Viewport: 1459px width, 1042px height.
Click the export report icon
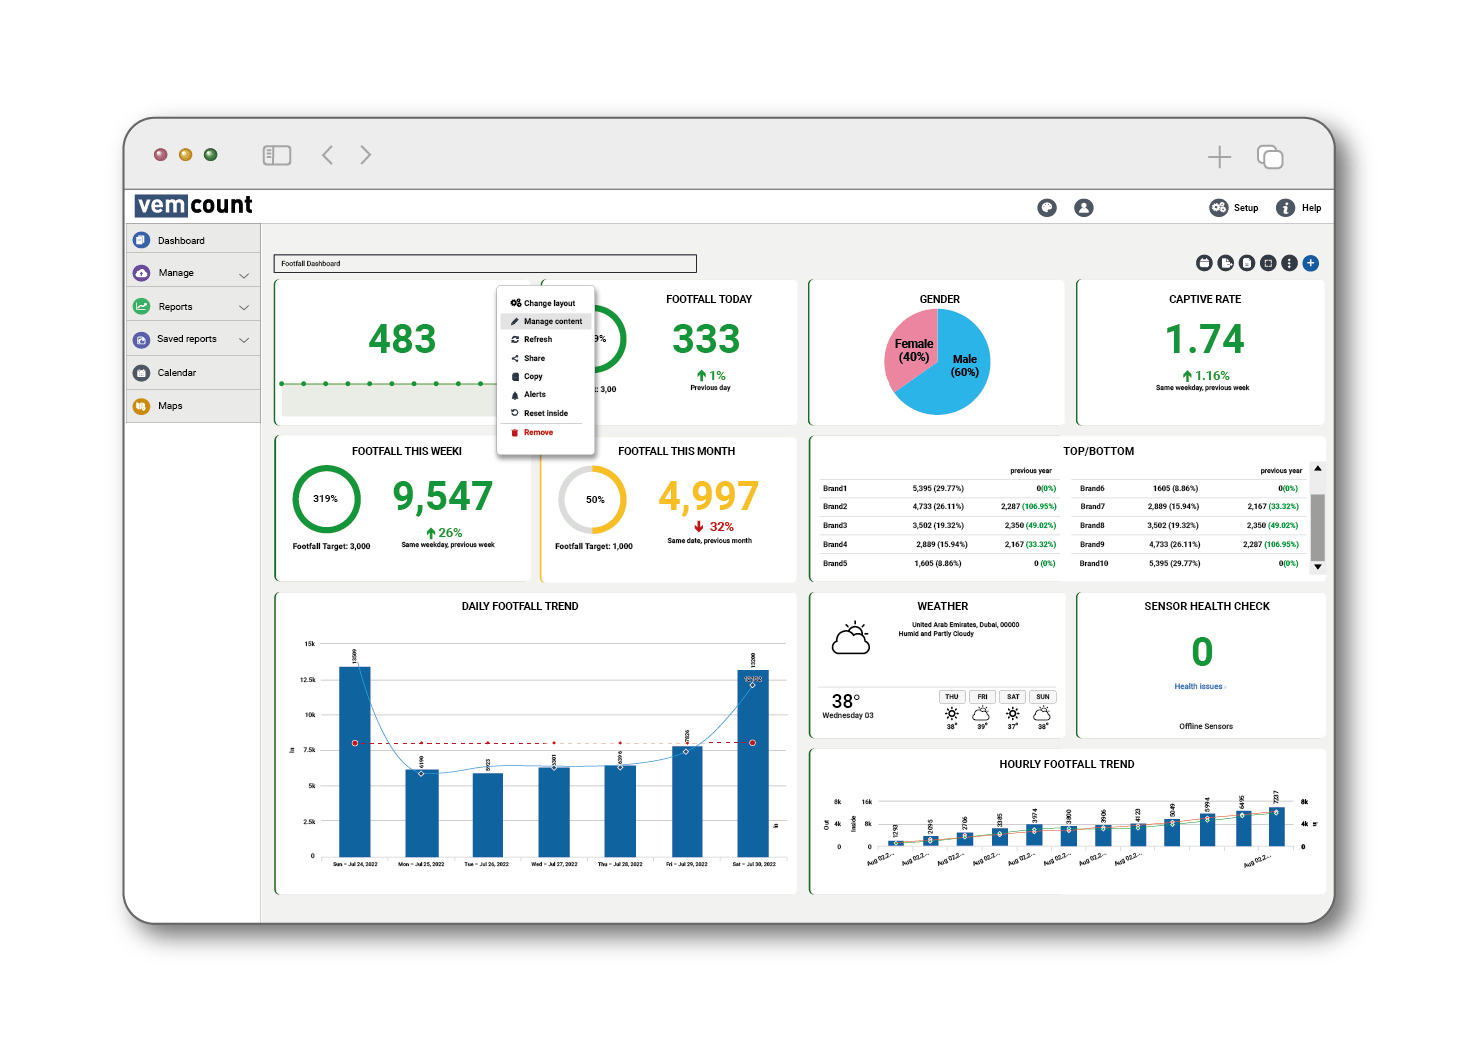click(x=1226, y=263)
